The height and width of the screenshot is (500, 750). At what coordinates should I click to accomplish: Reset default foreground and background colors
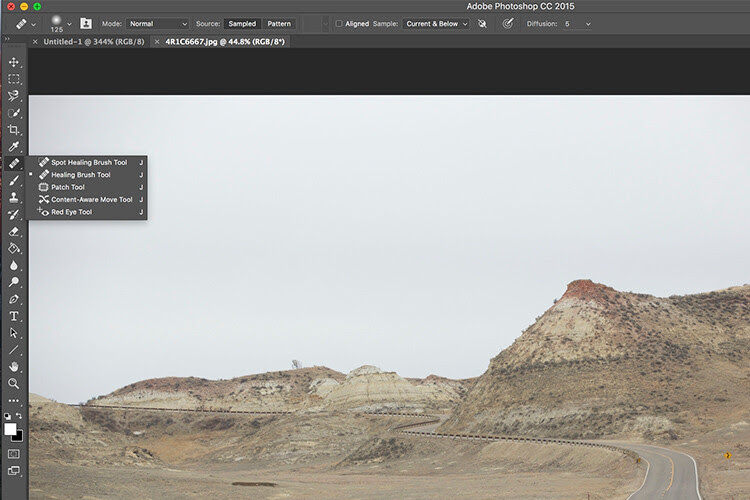coord(7,416)
